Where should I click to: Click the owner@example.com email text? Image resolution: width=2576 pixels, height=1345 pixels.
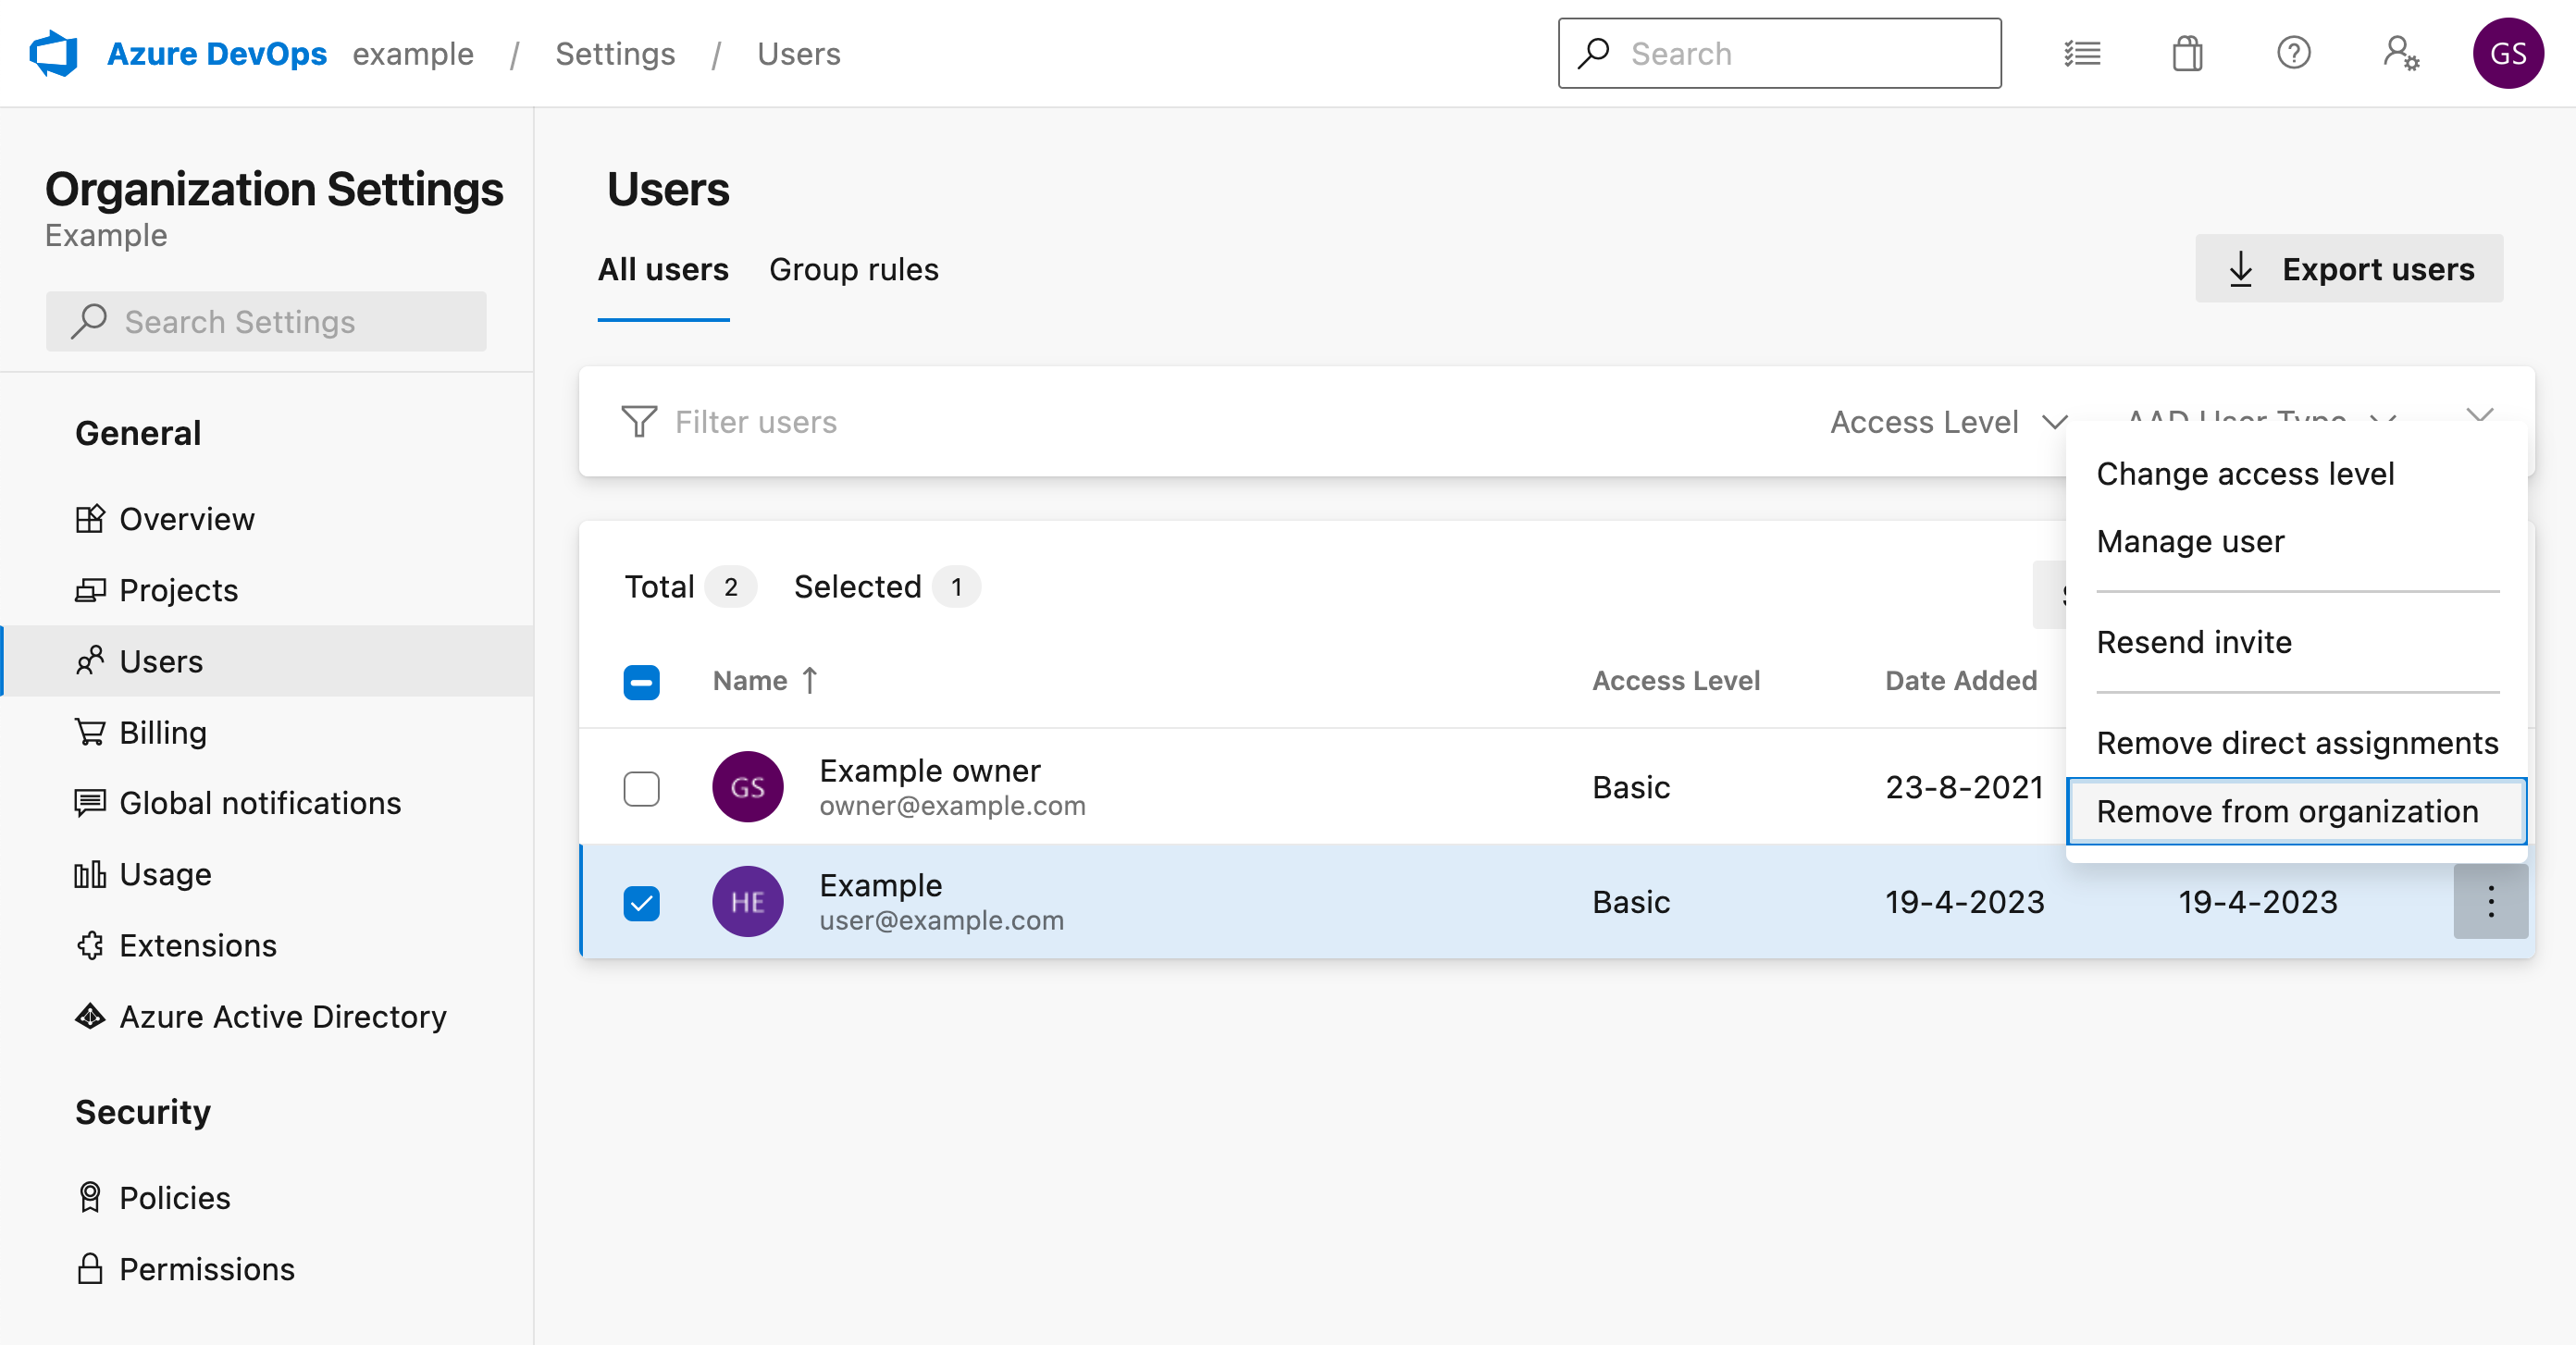coord(952,805)
